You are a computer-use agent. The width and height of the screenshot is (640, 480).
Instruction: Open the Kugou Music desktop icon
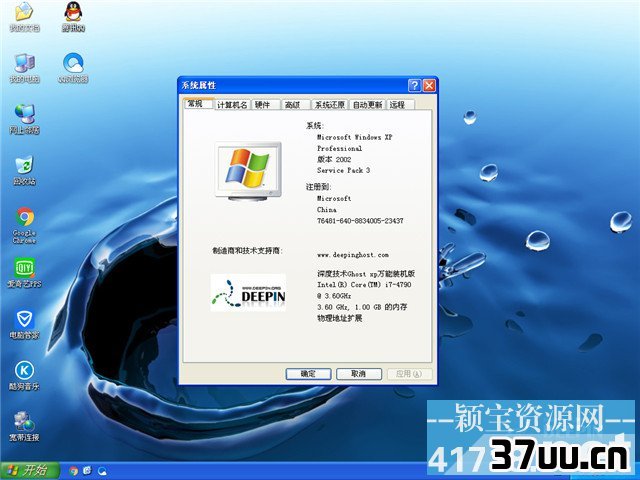[x=24, y=376]
